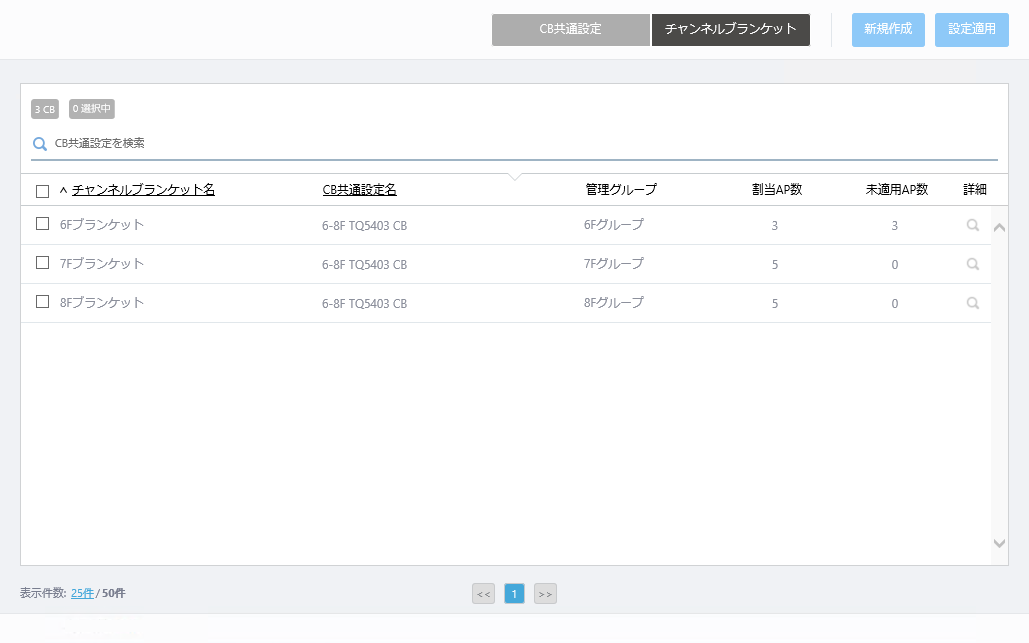Click 未適用AP数 value 0 in 8F row
Viewport: 1029px width, 643px height.
coord(894,304)
